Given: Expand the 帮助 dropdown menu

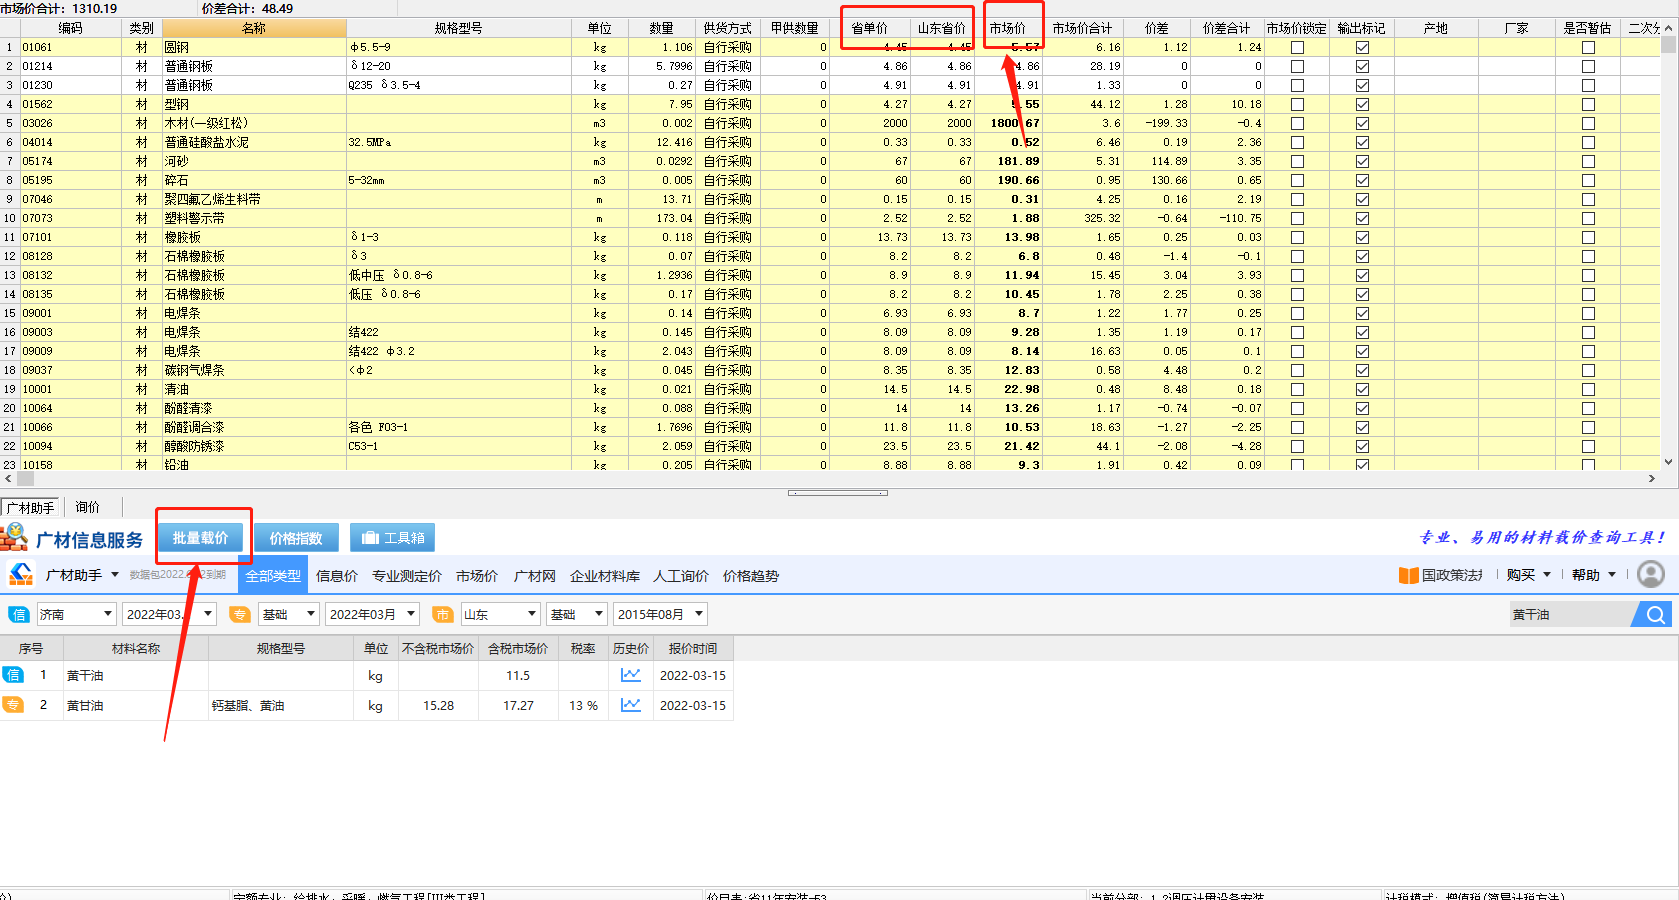Looking at the screenshot, I should coord(1612,575).
